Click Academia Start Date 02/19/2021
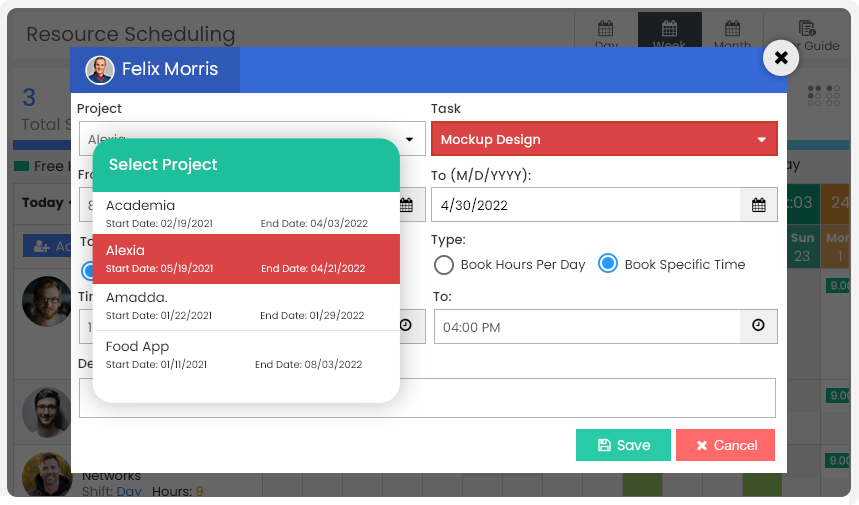Screen dimensions: 859x505 pos(159,223)
